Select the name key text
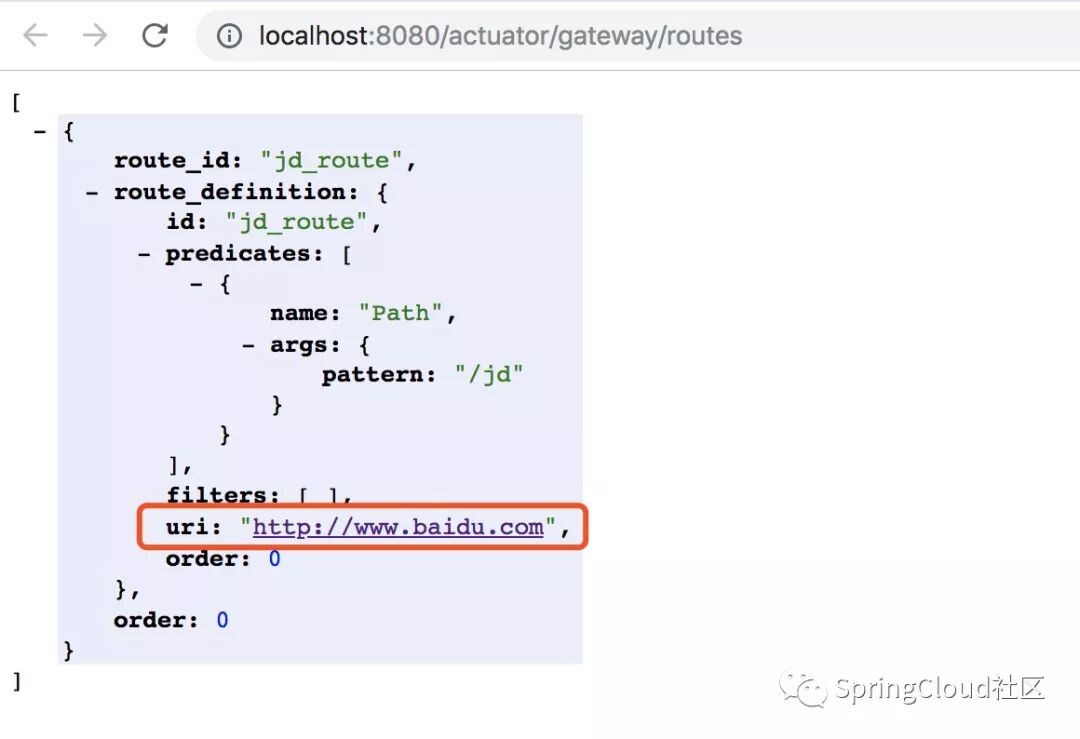The width and height of the screenshot is (1080, 739). click(298, 313)
